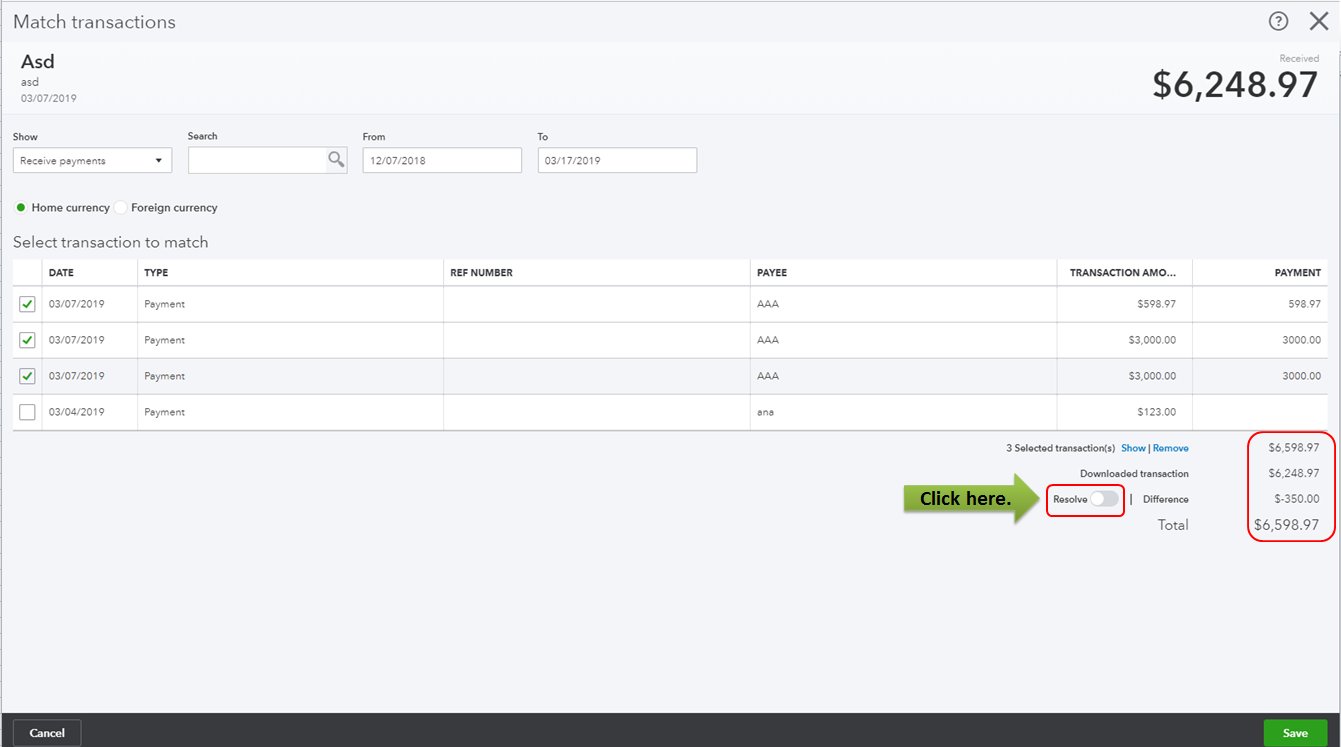
Task: Click the Remove link next to Show
Action: (1170, 448)
